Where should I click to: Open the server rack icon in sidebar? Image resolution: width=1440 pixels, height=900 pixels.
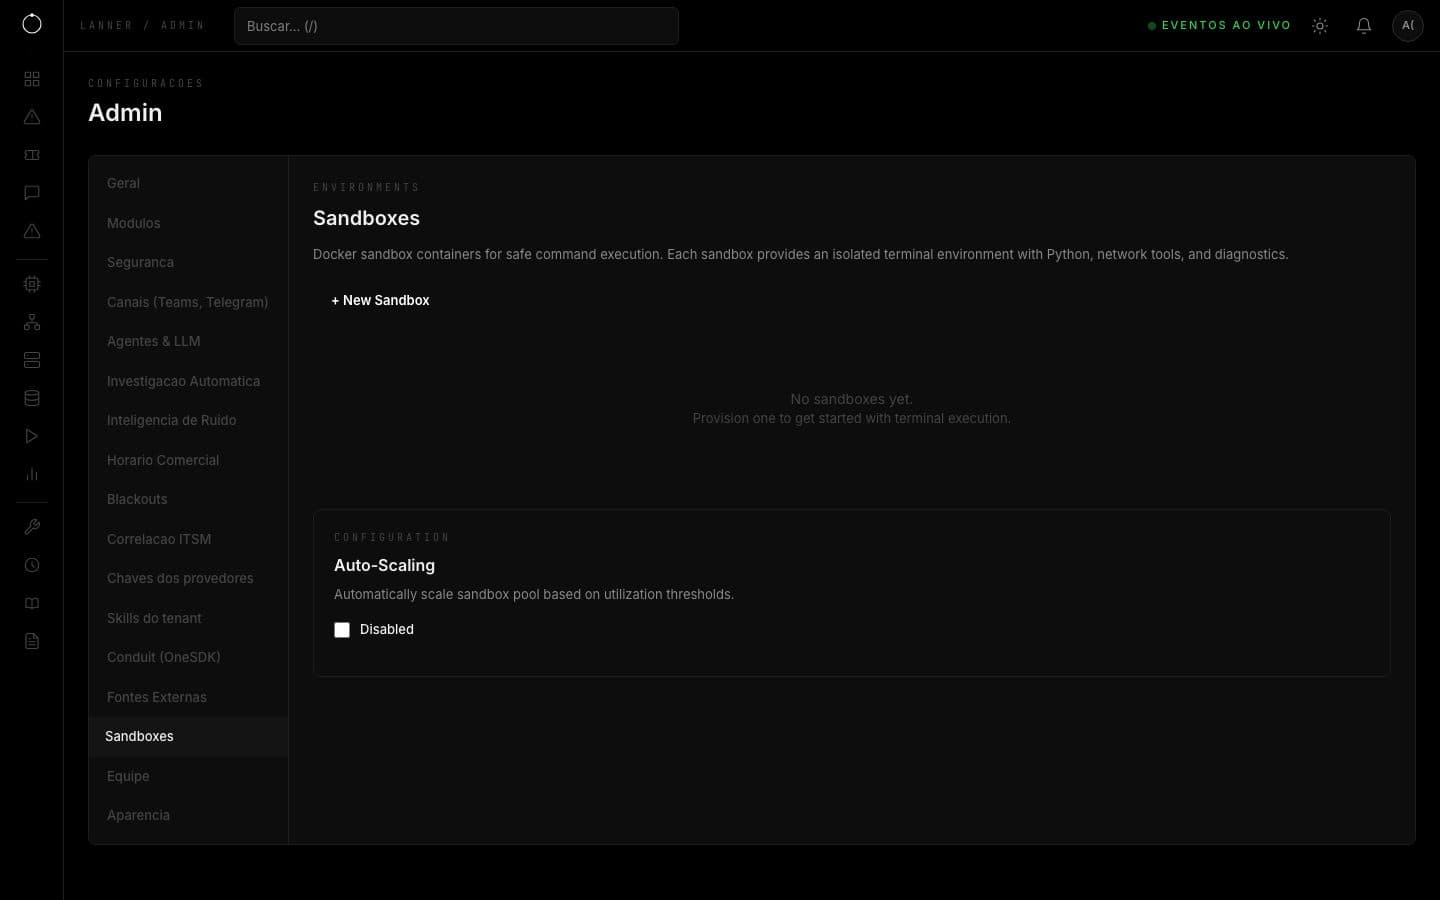point(32,360)
